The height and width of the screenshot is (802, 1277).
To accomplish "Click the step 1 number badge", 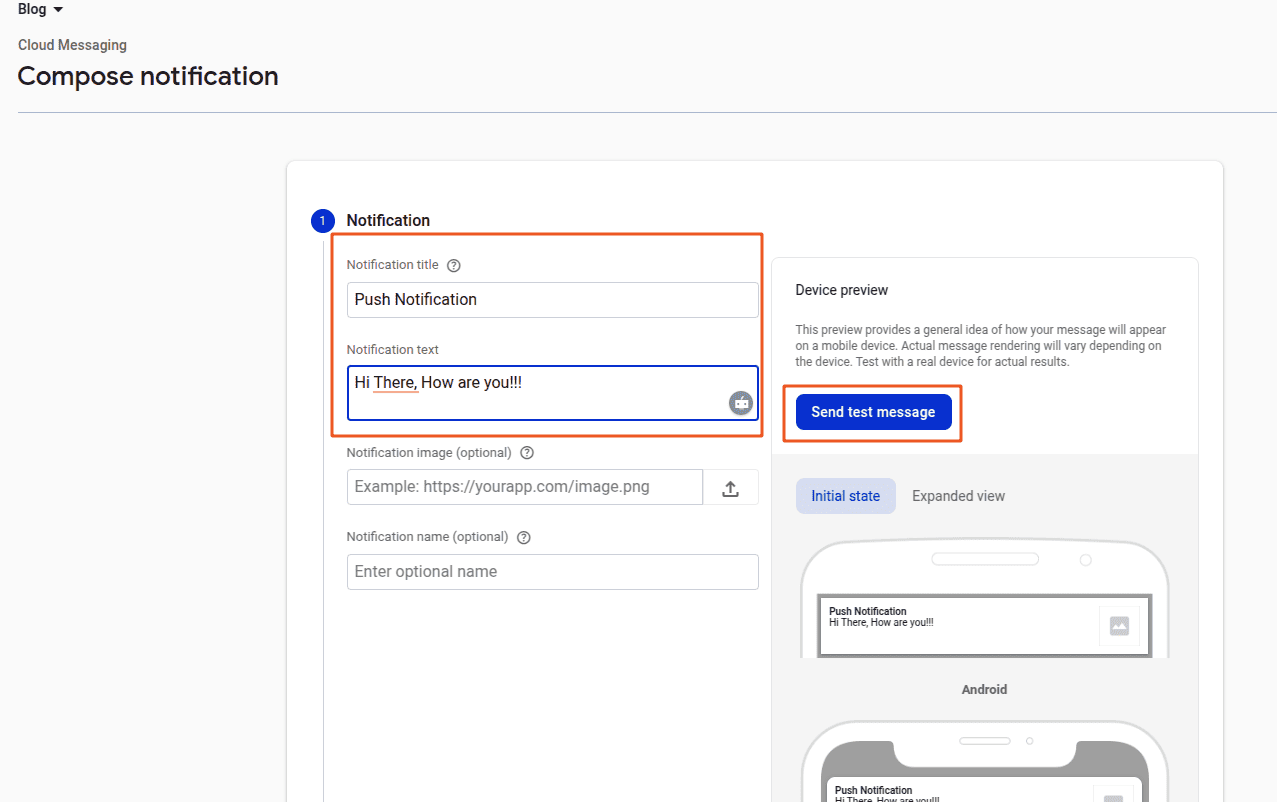I will coord(322,221).
